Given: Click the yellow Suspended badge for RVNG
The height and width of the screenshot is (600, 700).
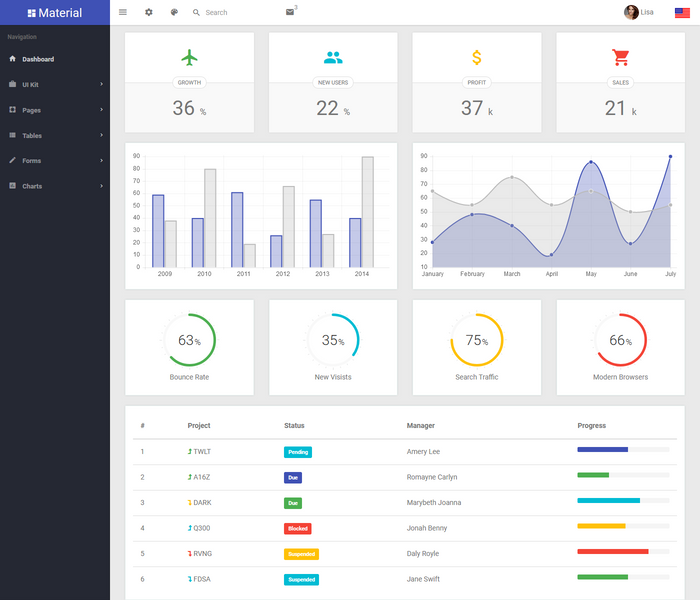Looking at the screenshot, I should coord(301,554).
